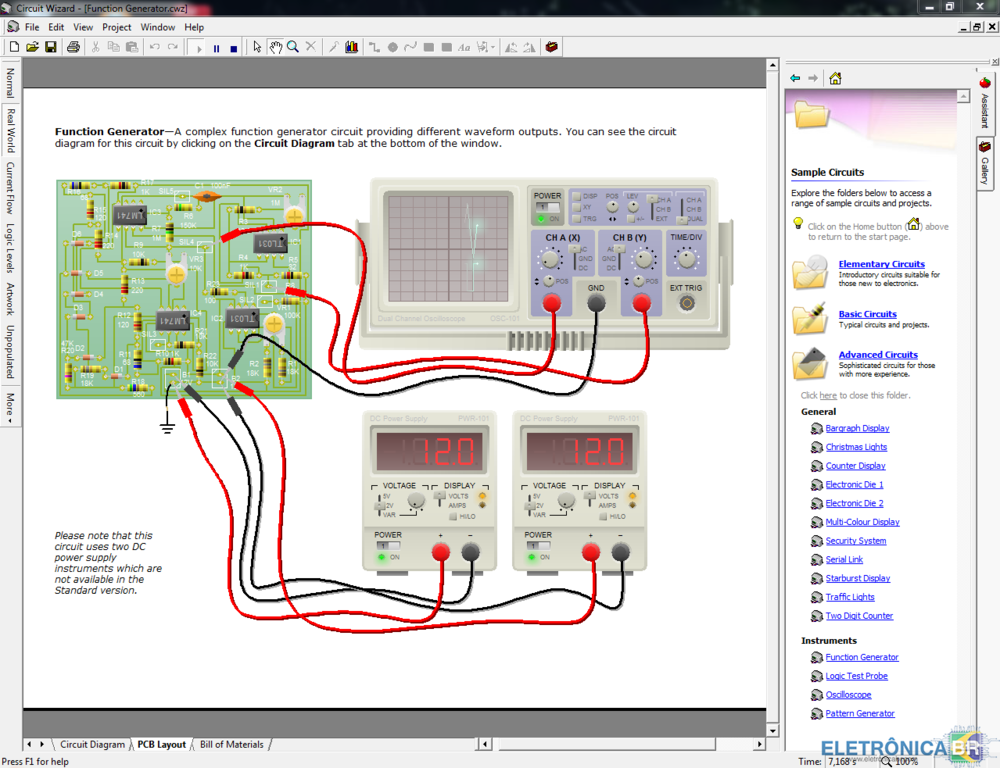The width and height of the screenshot is (1000, 768).
Task: Print the document using the printer icon
Action: pos(73,47)
